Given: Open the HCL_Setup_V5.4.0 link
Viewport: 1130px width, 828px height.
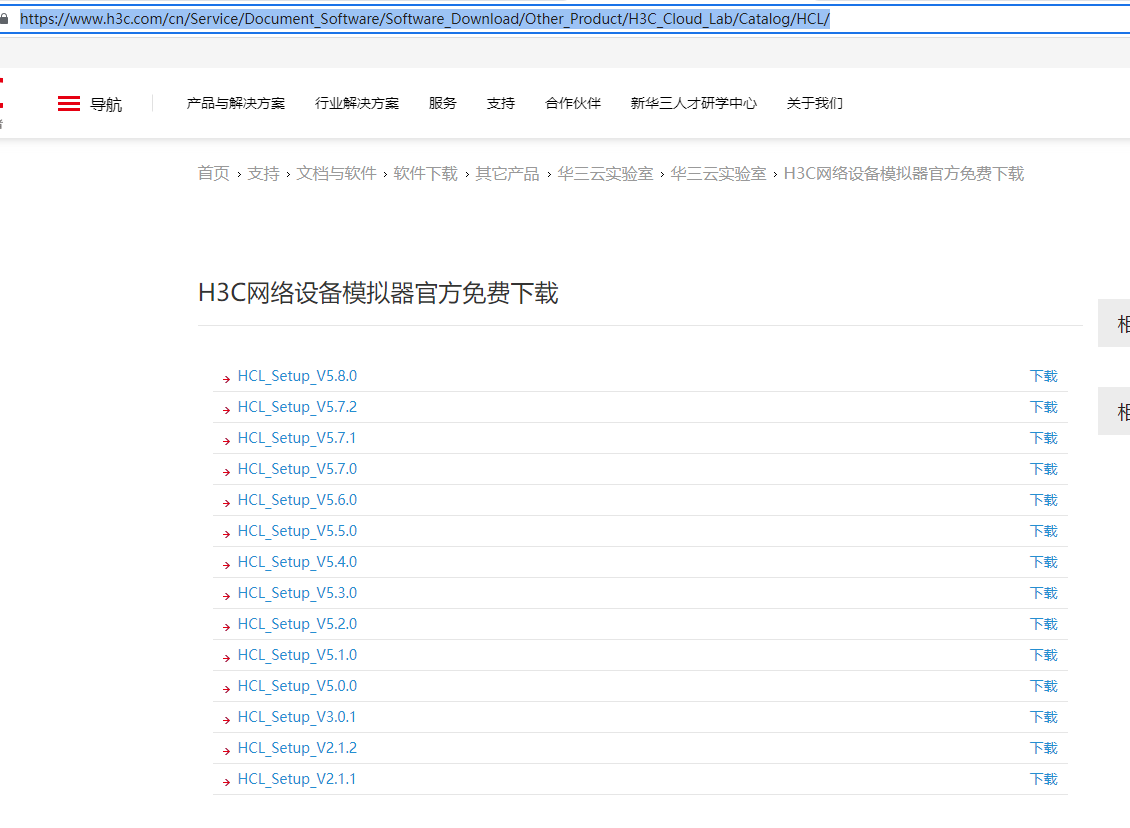Looking at the screenshot, I should click(x=297, y=562).
